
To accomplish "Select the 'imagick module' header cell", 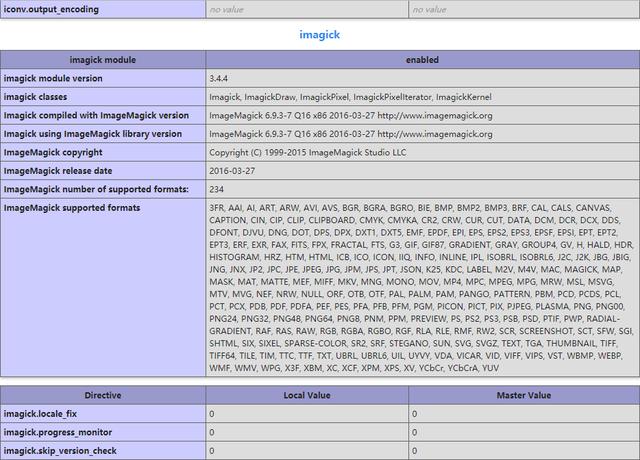I will coord(103,60).
